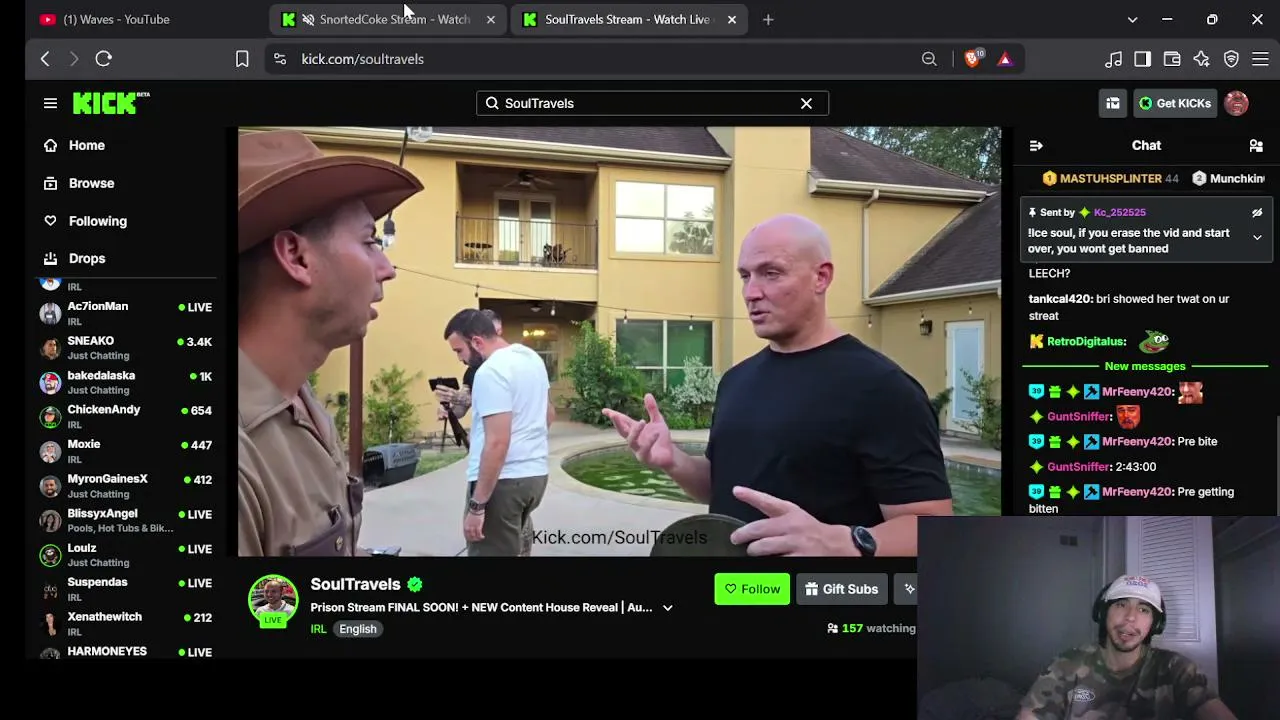Close the SoulTravels Stream tab
Image resolution: width=1280 pixels, height=720 pixels.
[x=731, y=19]
